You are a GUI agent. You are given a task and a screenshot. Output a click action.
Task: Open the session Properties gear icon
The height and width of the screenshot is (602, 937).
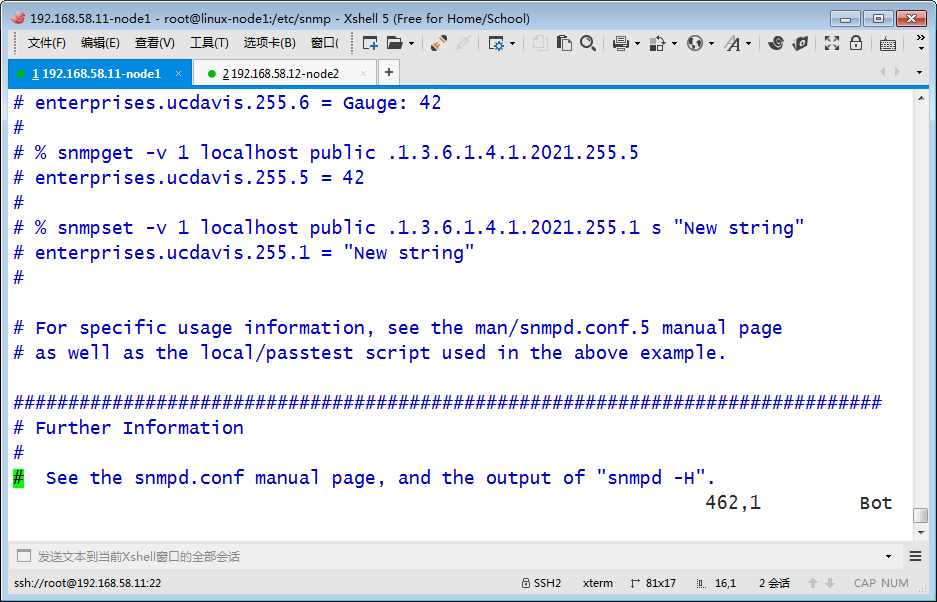click(x=496, y=43)
